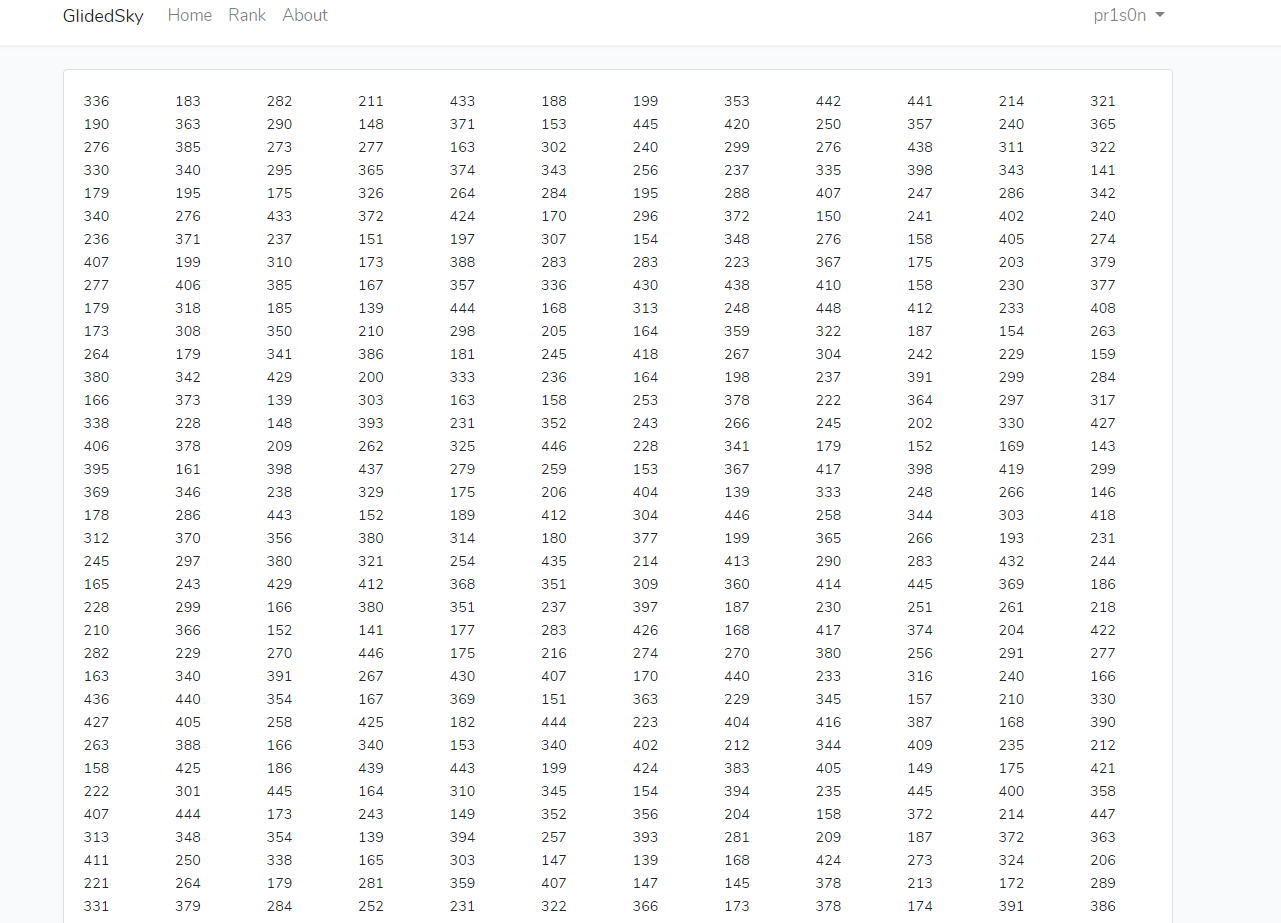
Task: Click the number 143
Action: click(x=1103, y=446)
